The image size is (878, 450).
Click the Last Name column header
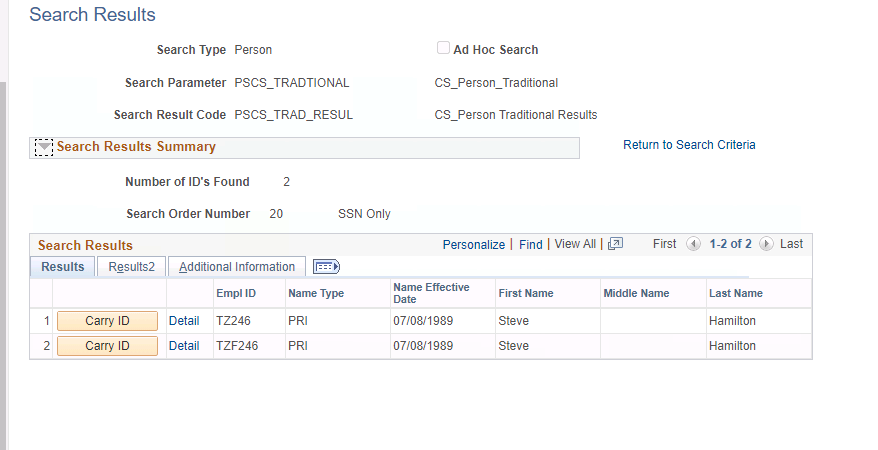[x=735, y=293]
